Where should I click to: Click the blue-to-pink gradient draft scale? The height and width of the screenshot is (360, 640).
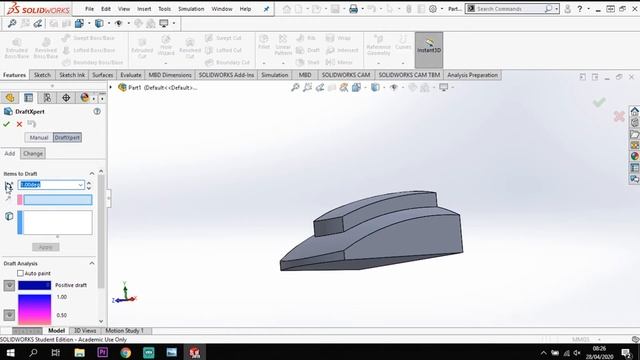pos(34,309)
